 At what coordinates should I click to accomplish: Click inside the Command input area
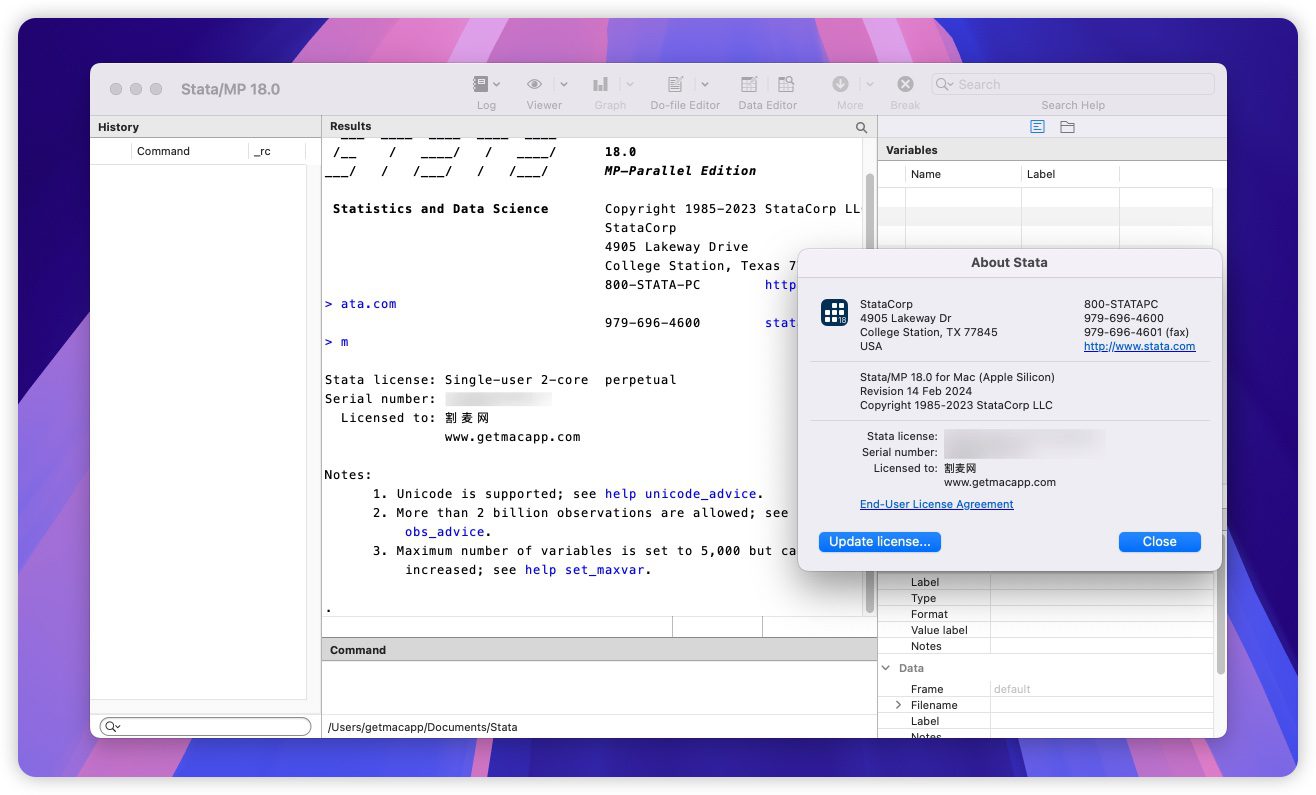click(x=599, y=687)
